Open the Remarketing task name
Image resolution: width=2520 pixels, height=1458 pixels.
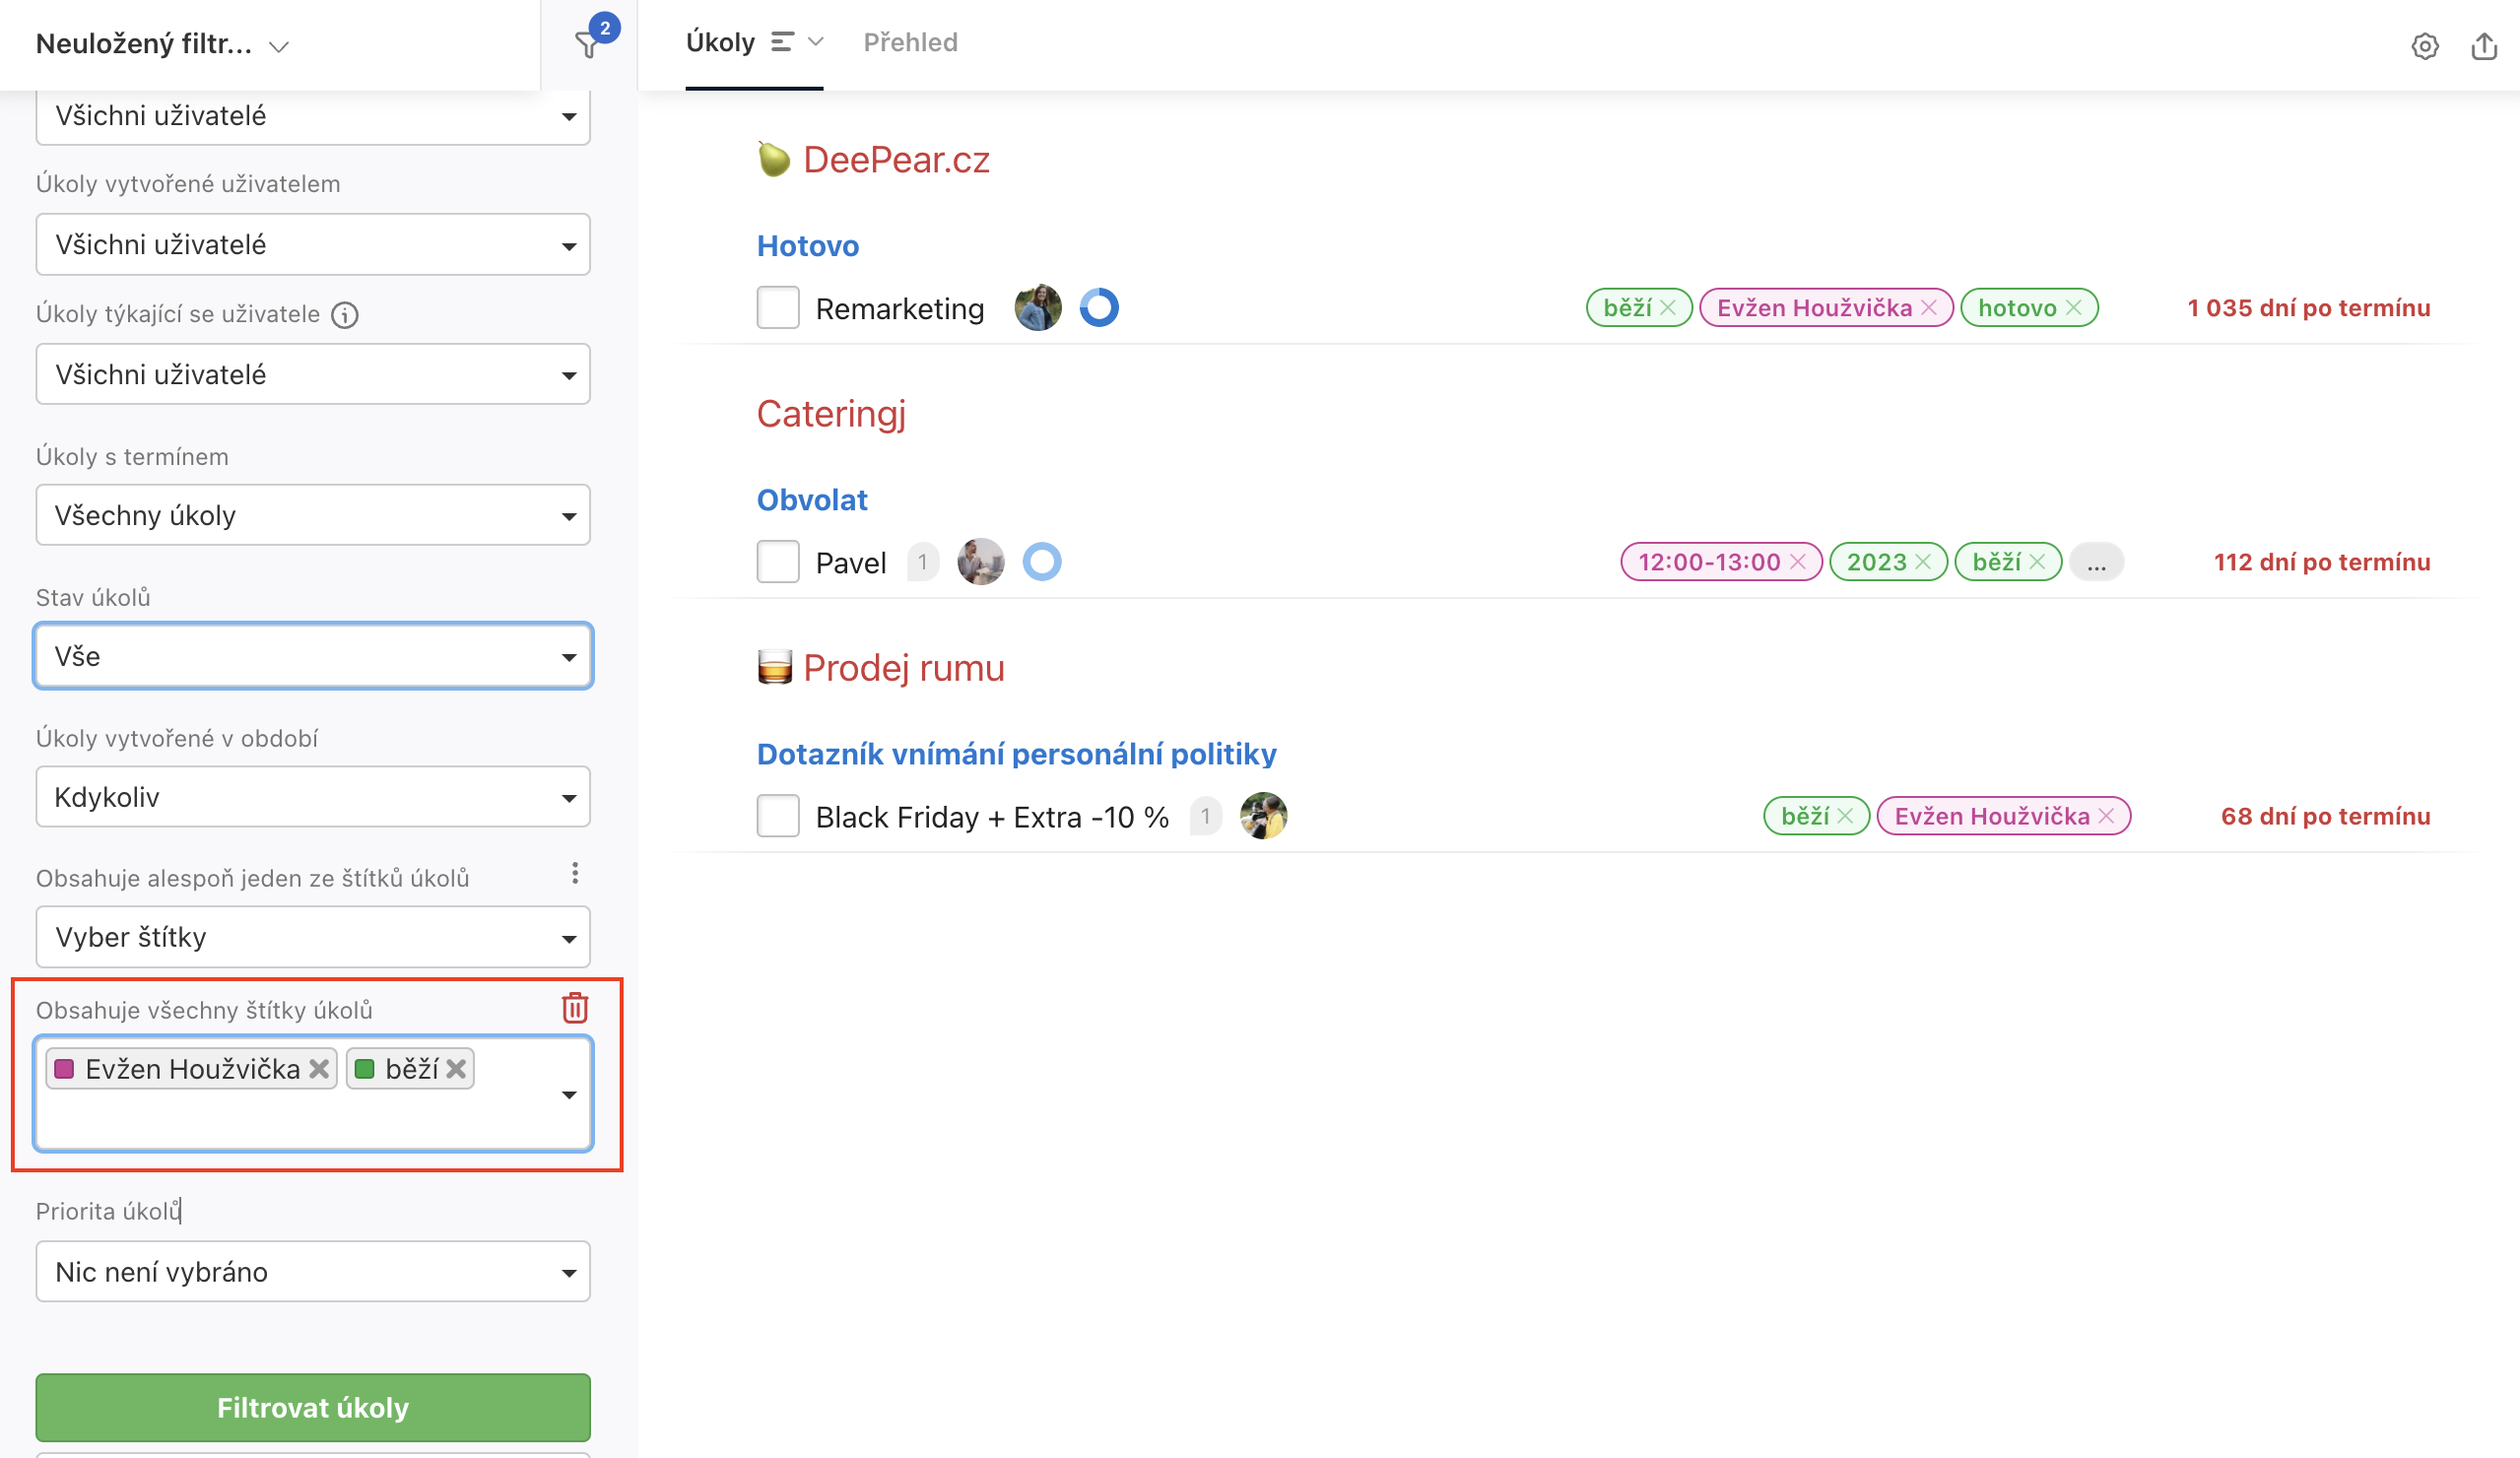point(900,309)
